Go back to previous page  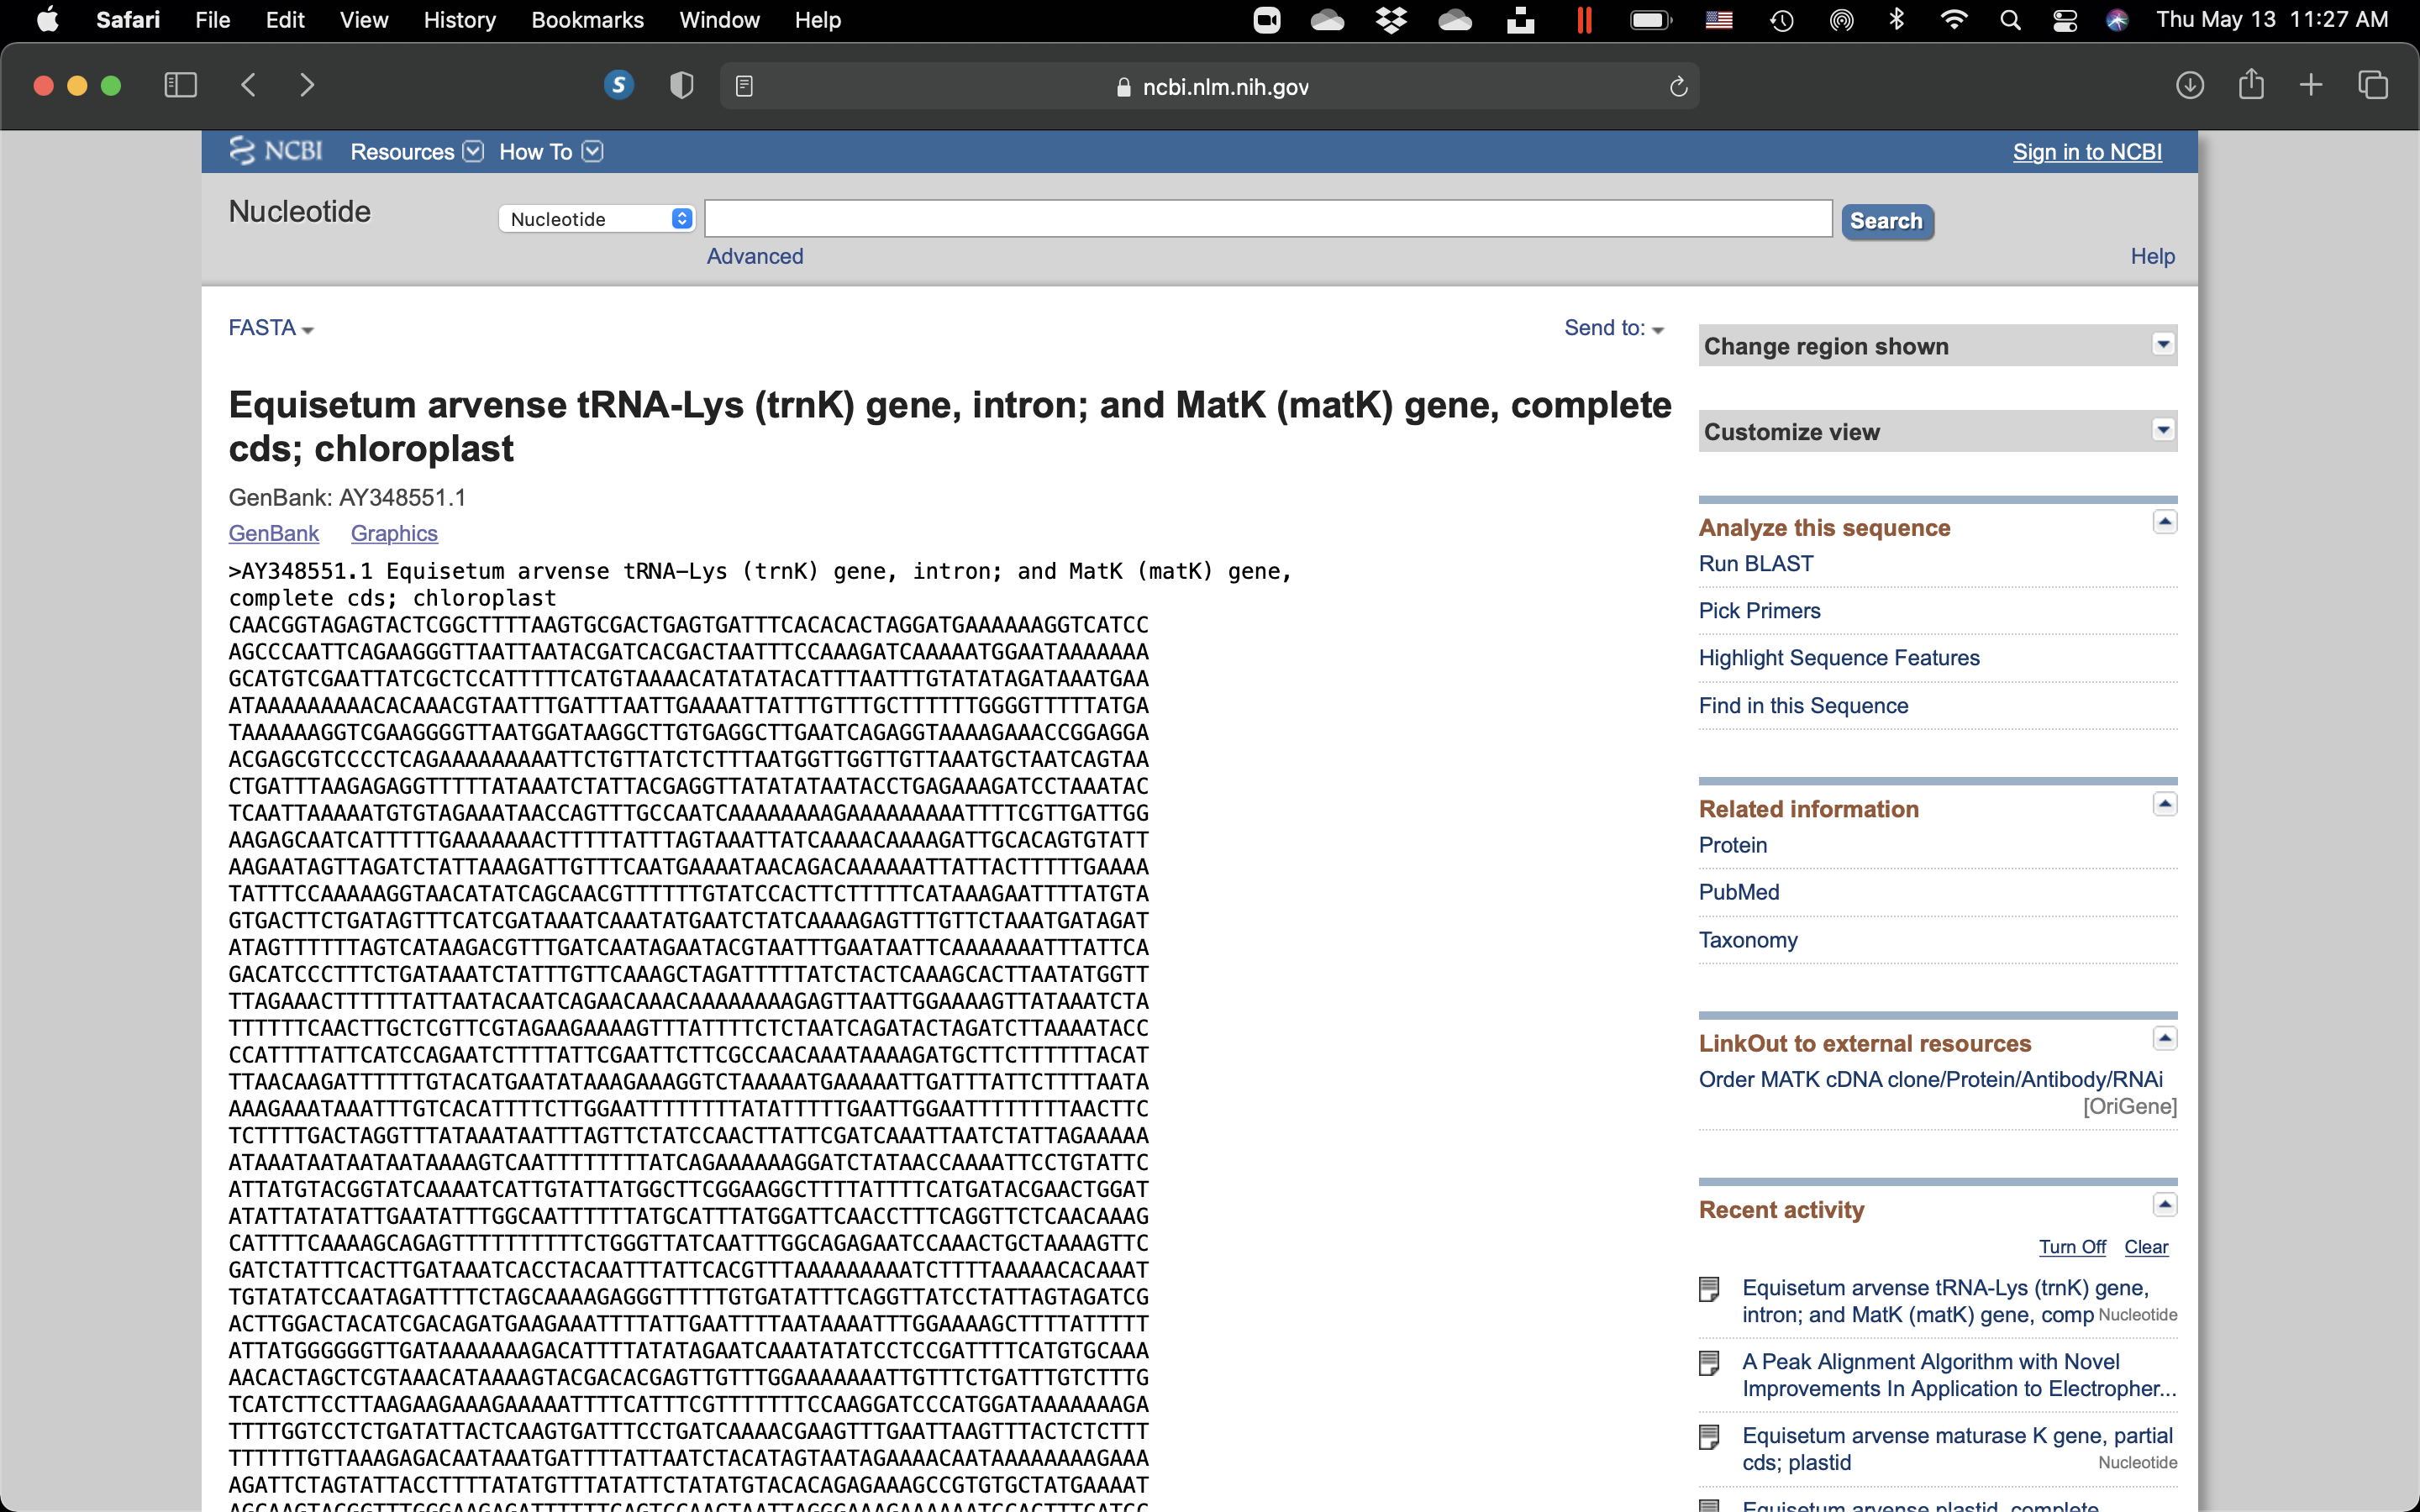coord(248,85)
